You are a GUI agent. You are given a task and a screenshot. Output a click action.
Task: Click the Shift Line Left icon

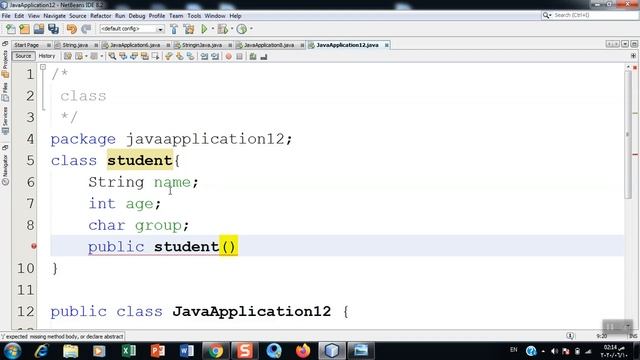[204, 56]
